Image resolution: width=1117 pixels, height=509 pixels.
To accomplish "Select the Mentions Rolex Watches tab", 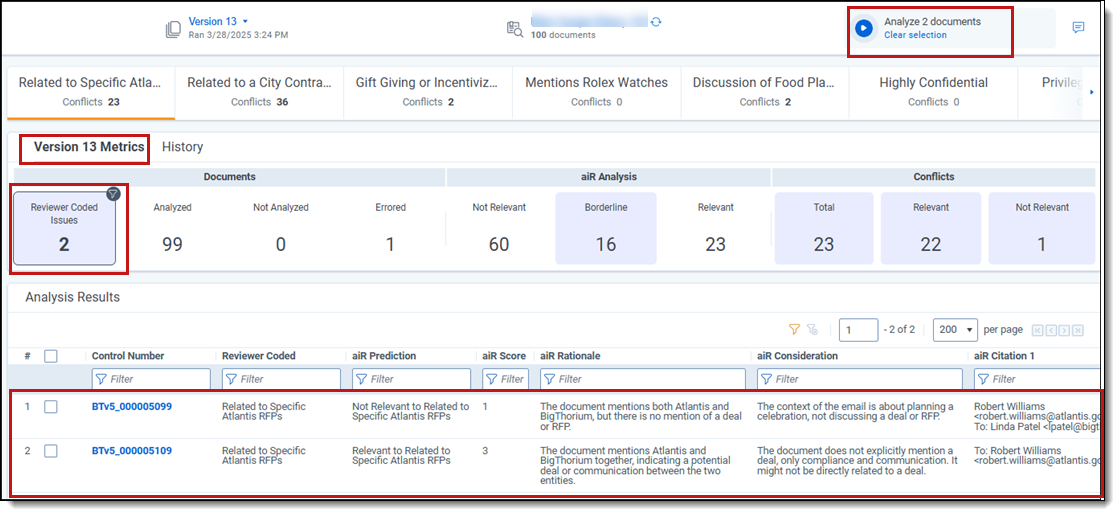I will tap(596, 92).
